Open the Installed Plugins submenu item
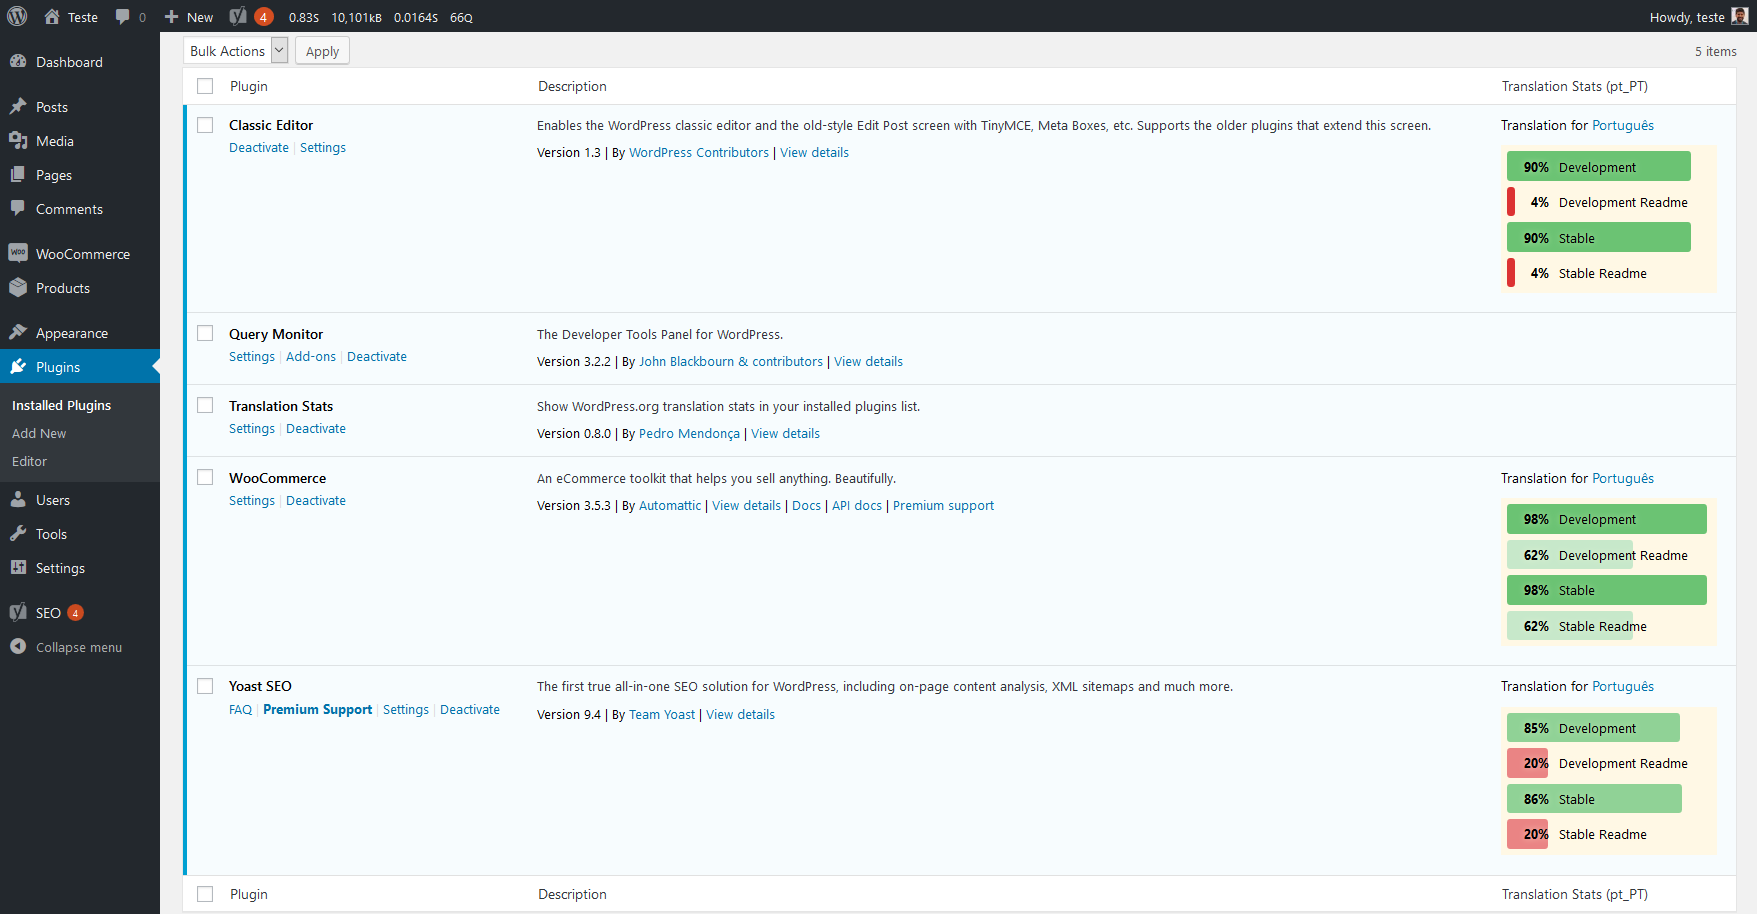 click(61, 405)
